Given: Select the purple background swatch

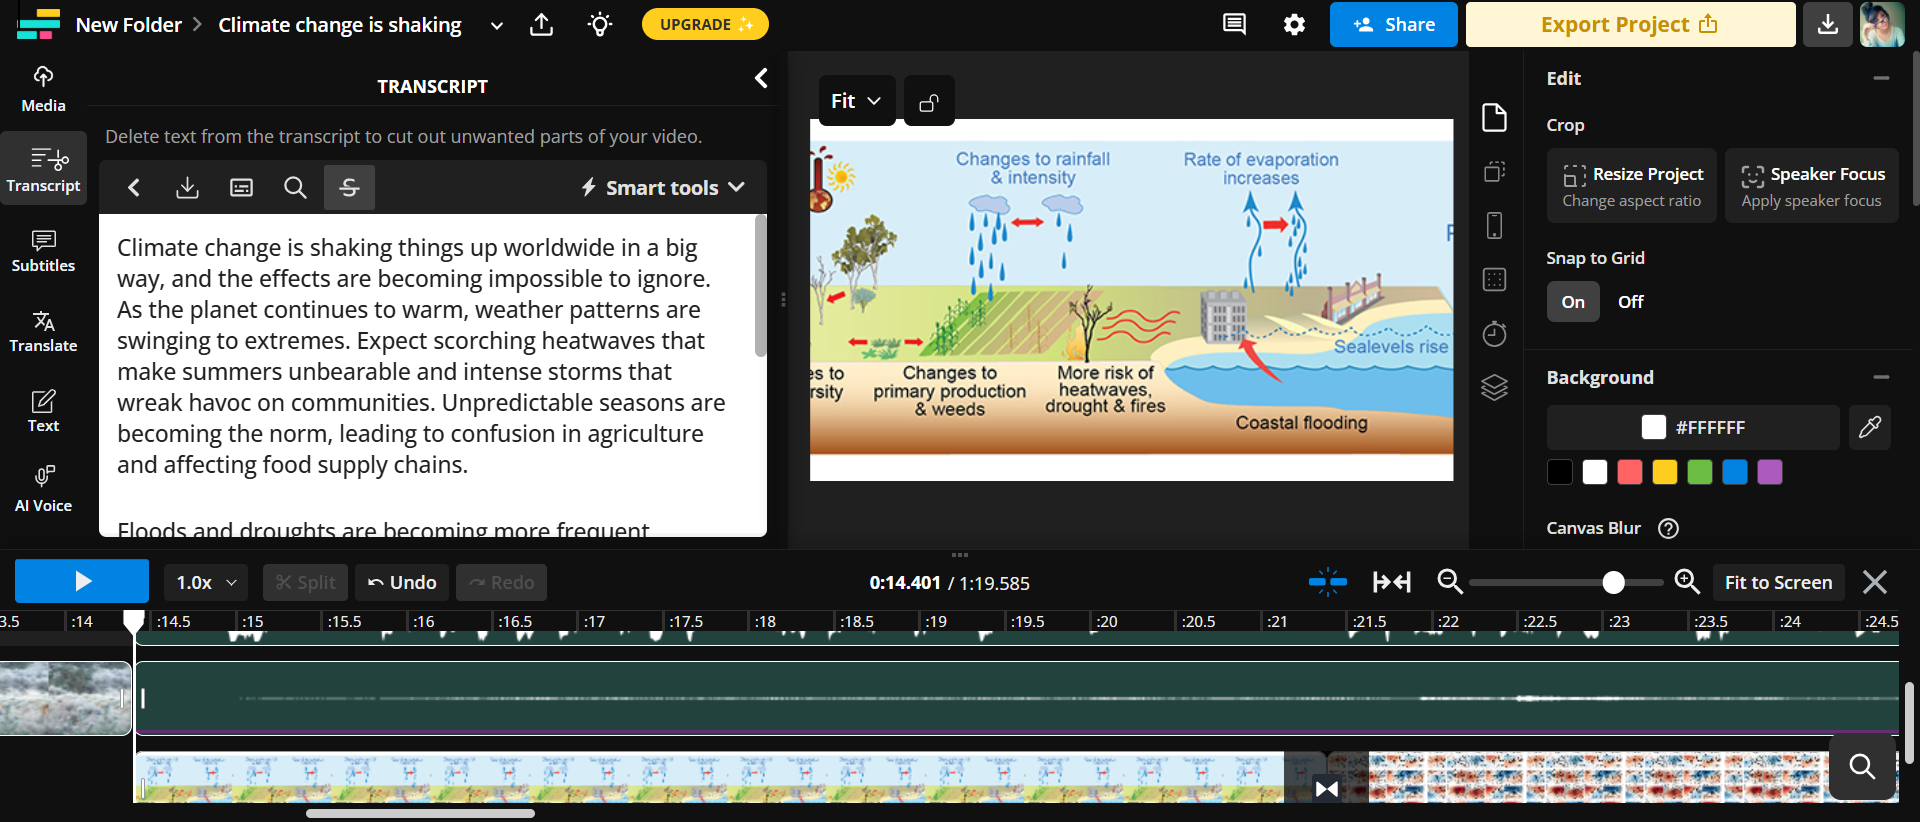Looking at the screenshot, I should point(1770,472).
